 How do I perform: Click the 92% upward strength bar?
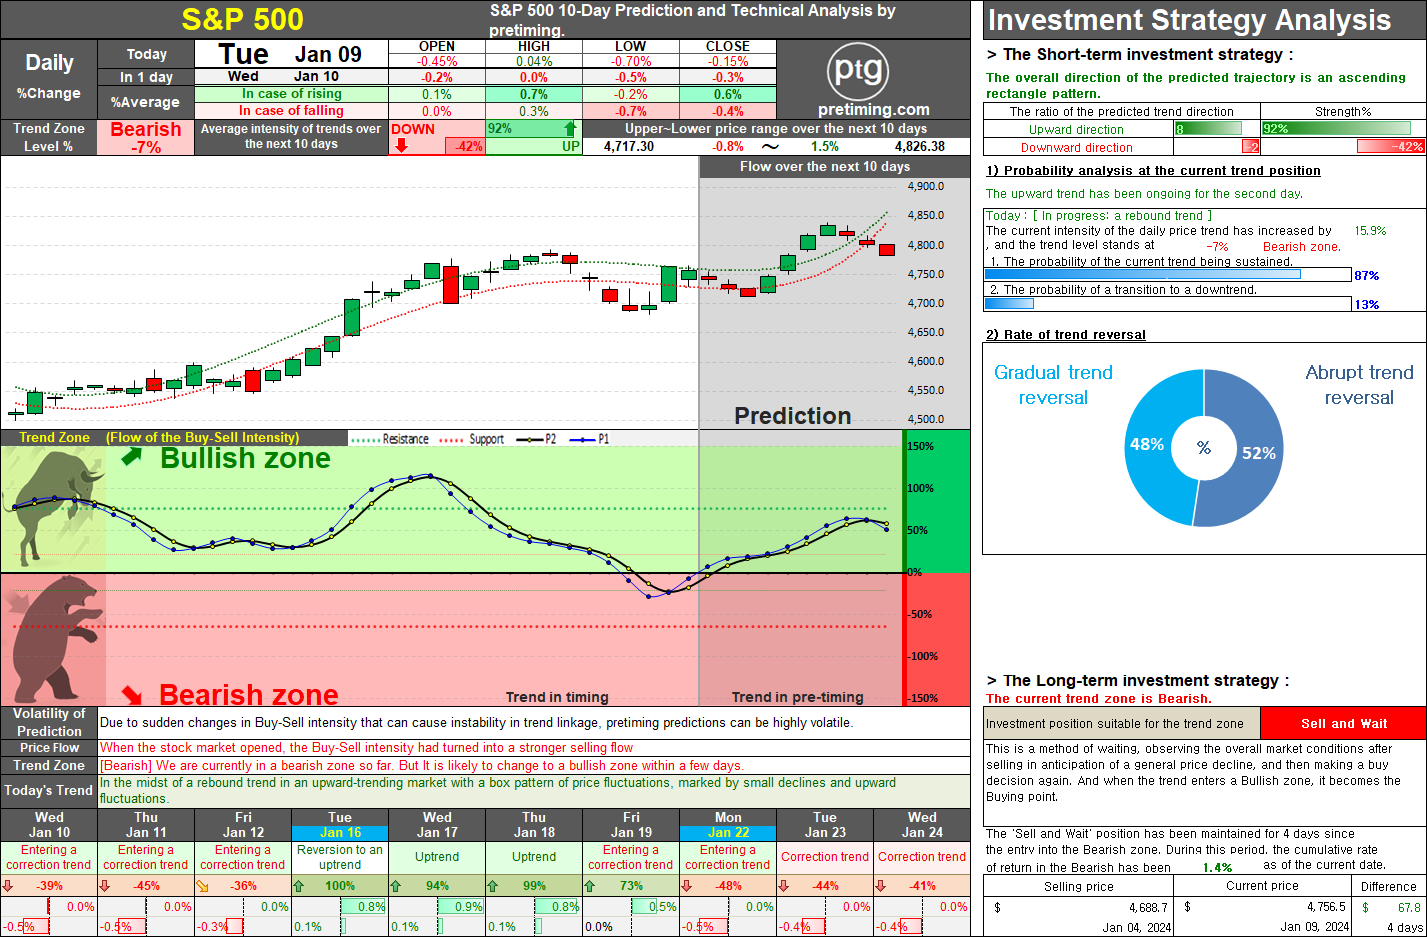[1336, 128]
